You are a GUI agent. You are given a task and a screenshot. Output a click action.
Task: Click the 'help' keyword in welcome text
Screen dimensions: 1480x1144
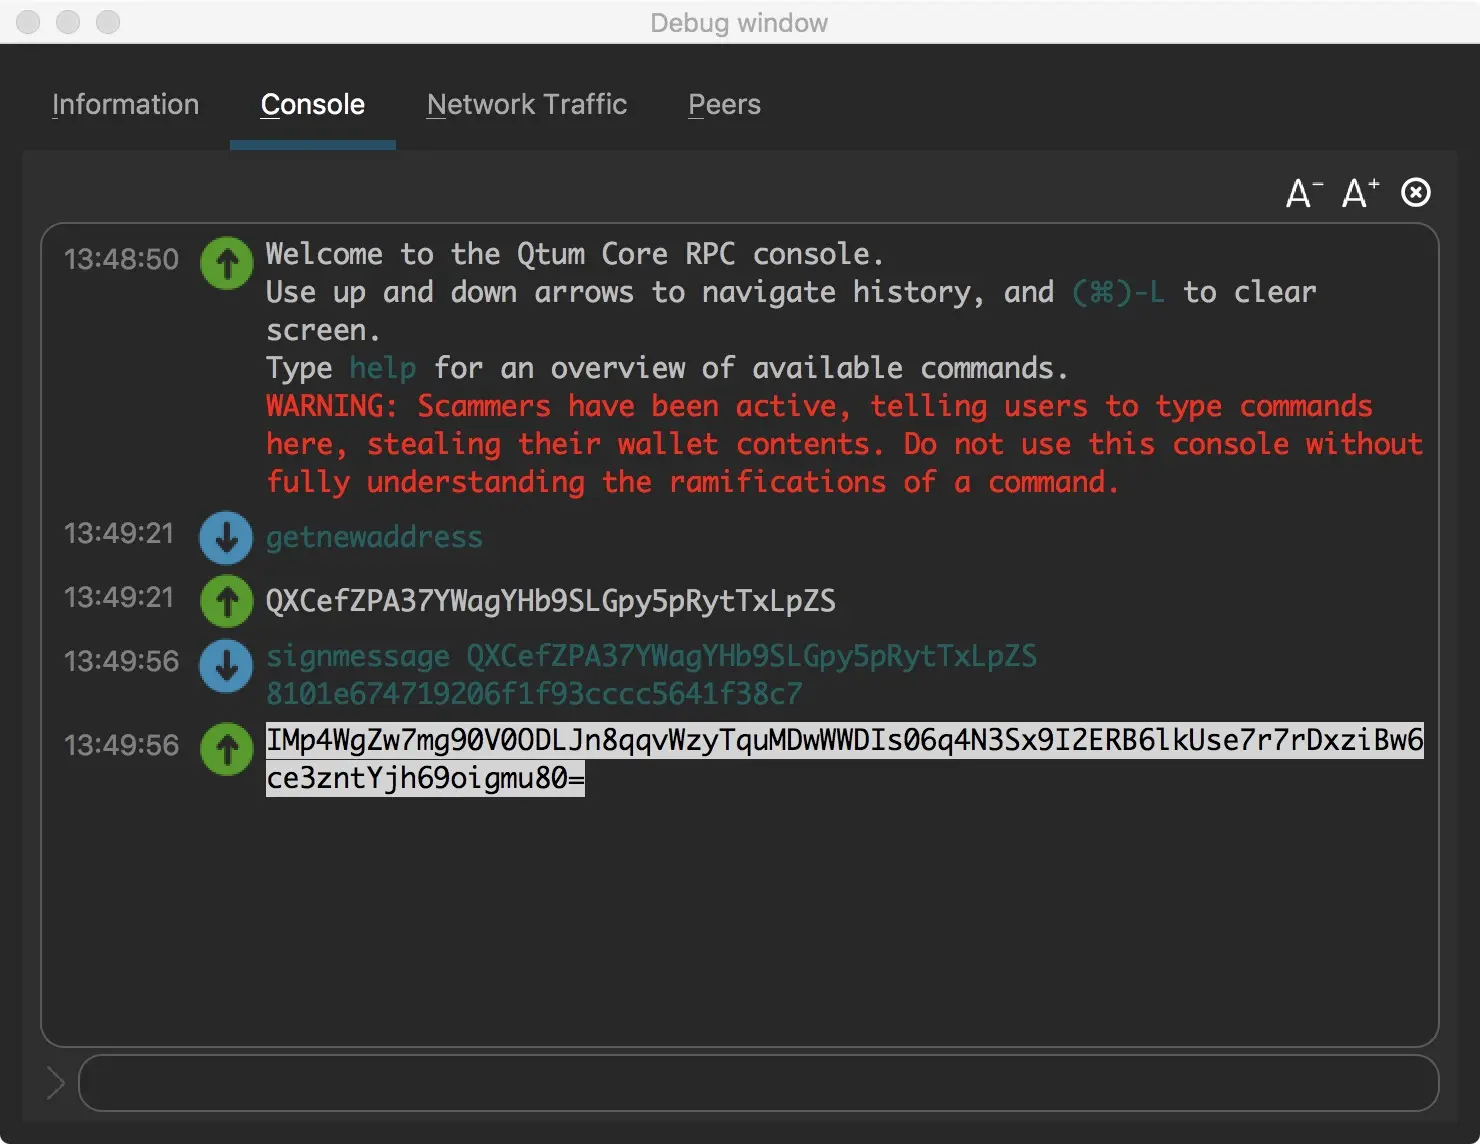[x=382, y=368]
